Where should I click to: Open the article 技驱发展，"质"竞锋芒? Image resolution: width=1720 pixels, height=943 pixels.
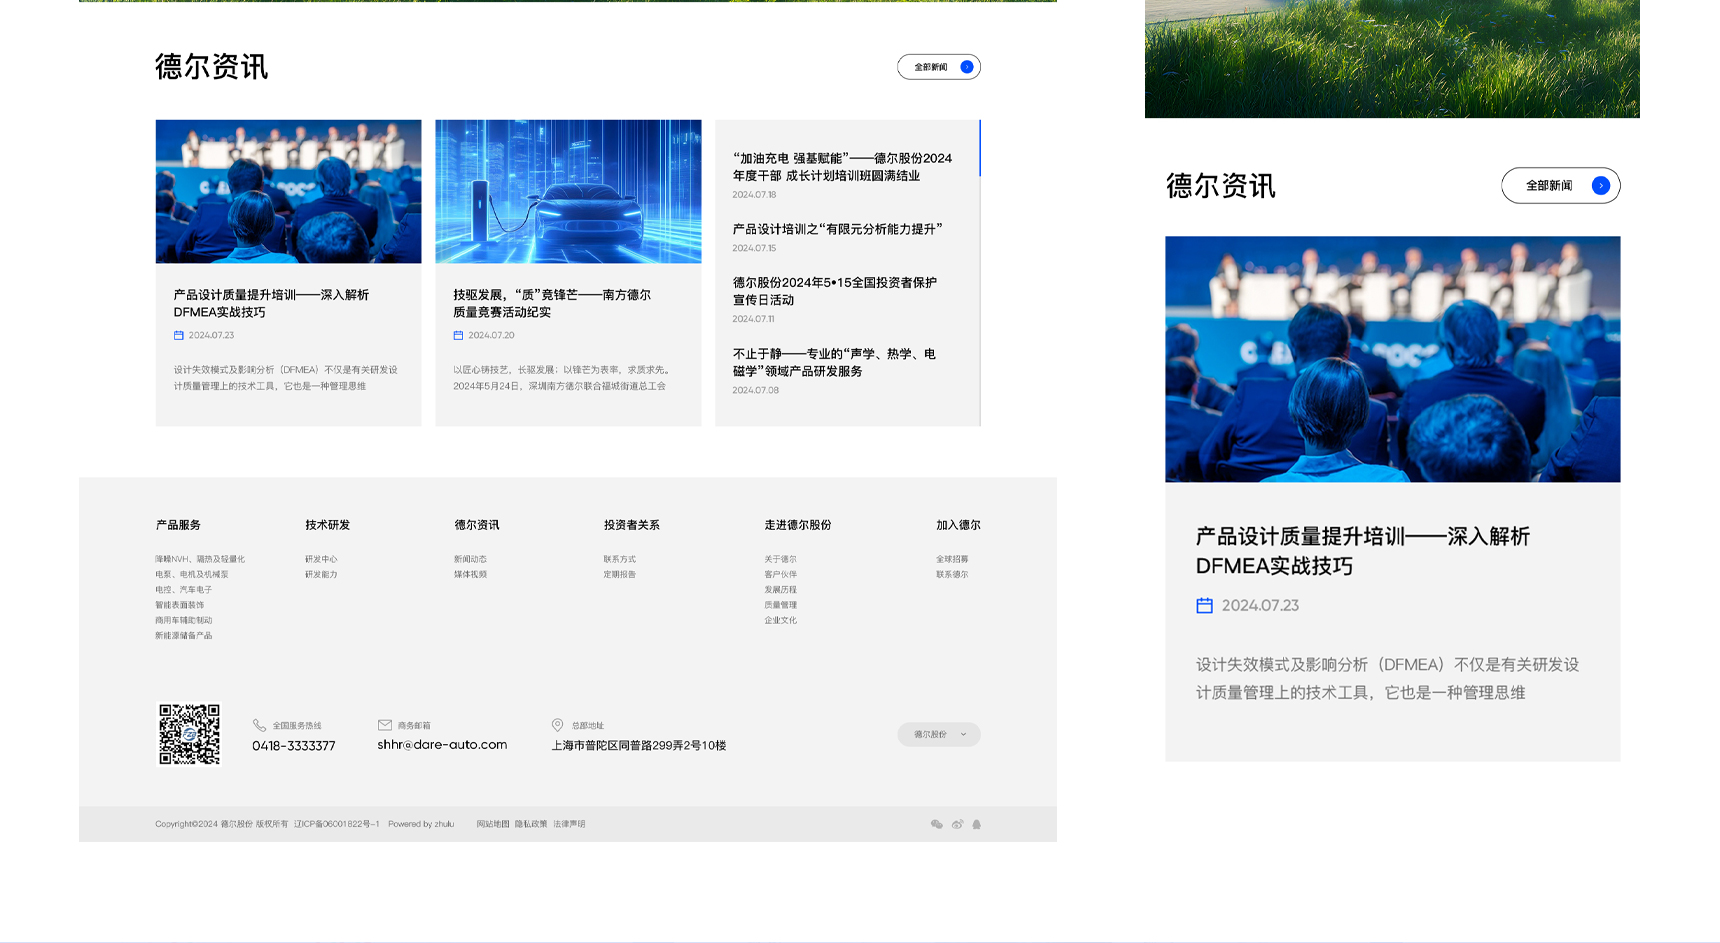552,303
